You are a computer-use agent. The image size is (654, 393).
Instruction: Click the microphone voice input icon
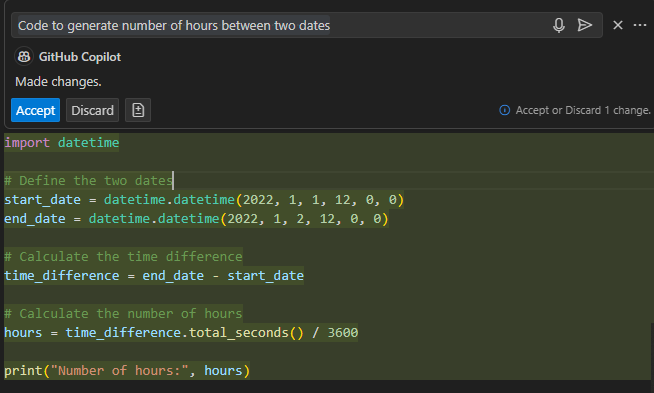pos(559,25)
